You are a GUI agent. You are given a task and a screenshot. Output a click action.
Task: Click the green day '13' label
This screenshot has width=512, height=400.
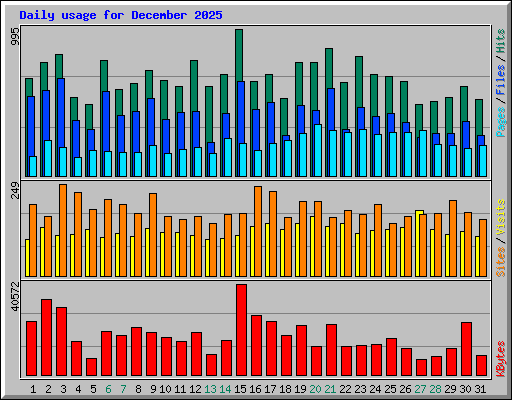(210, 389)
